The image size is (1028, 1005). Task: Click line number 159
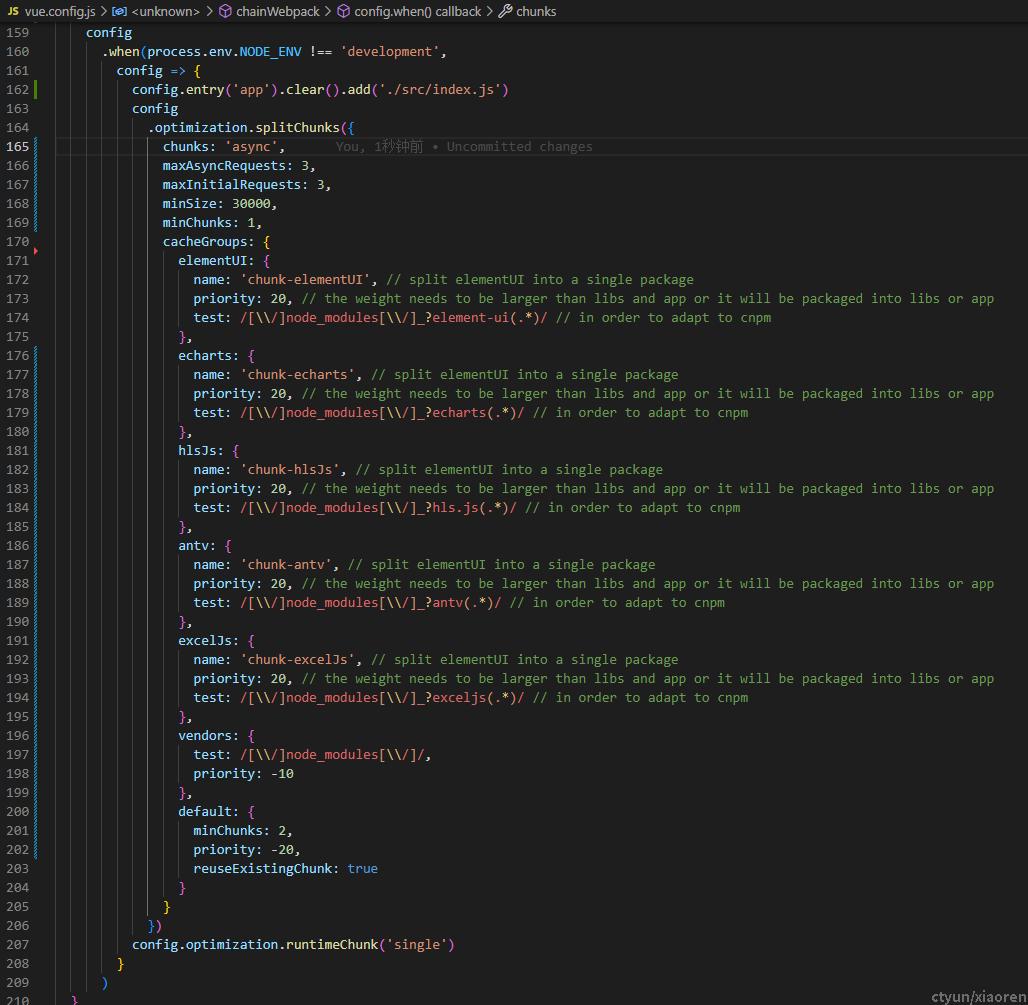click(x=18, y=32)
